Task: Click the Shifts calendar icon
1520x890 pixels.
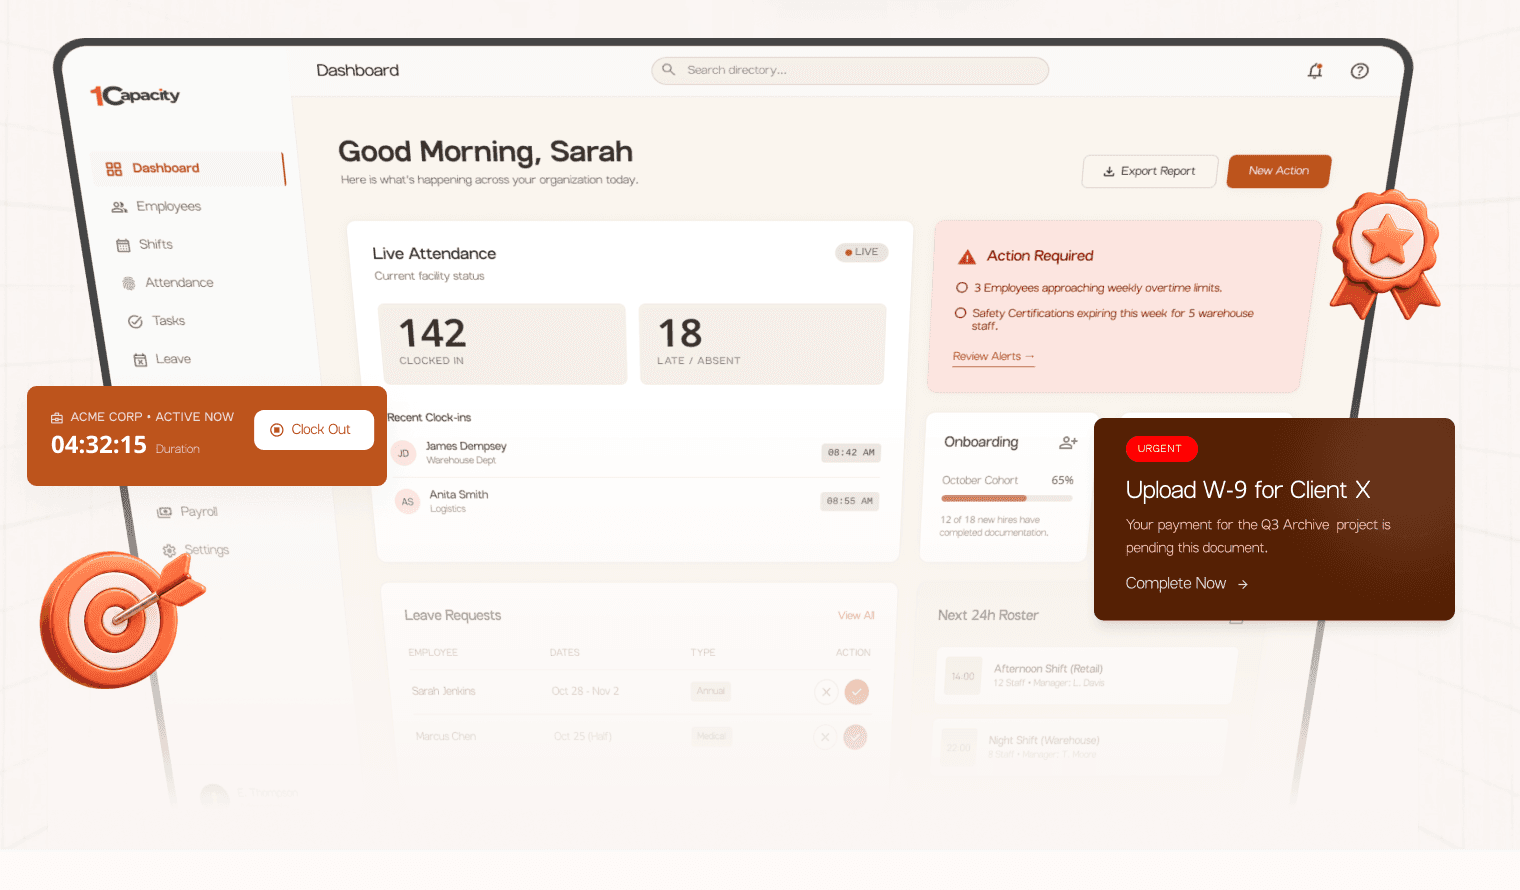Action: click(x=123, y=245)
